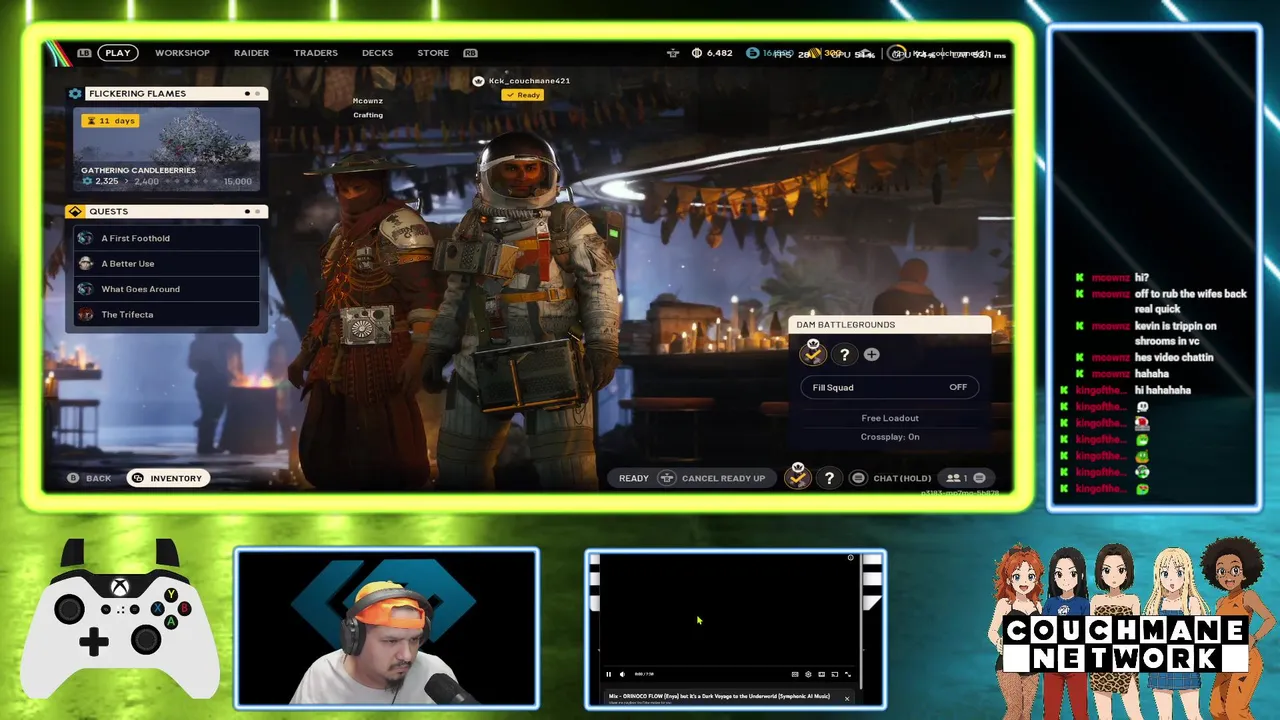
Task: Select the A First Foothold quest
Action: pos(166,238)
